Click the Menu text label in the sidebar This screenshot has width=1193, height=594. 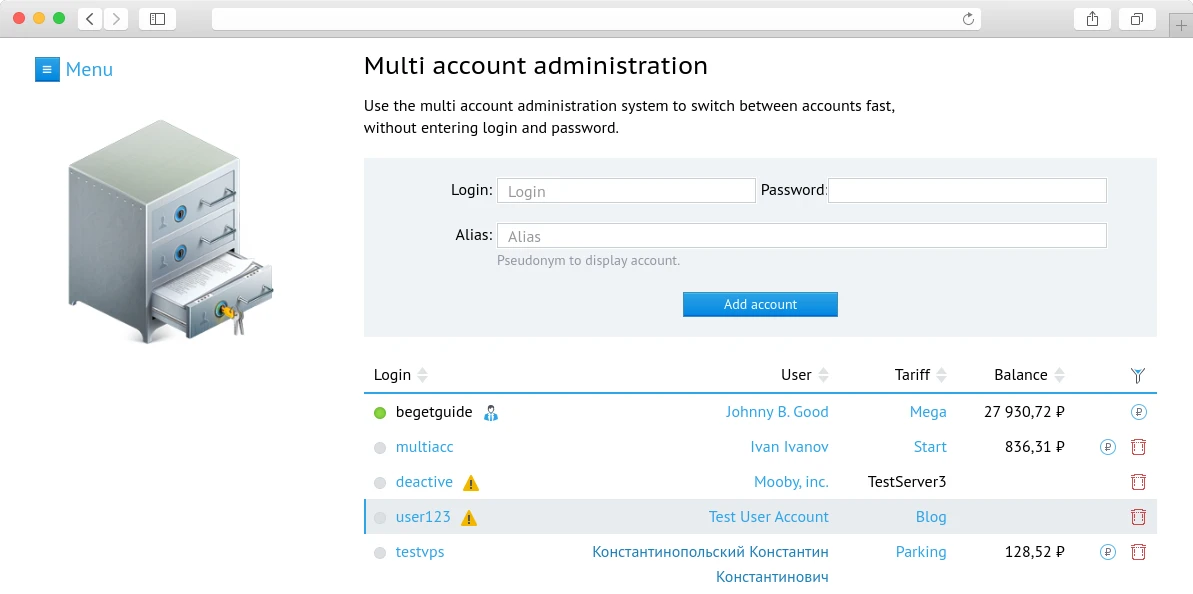pyautogui.click(x=90, y=69)
